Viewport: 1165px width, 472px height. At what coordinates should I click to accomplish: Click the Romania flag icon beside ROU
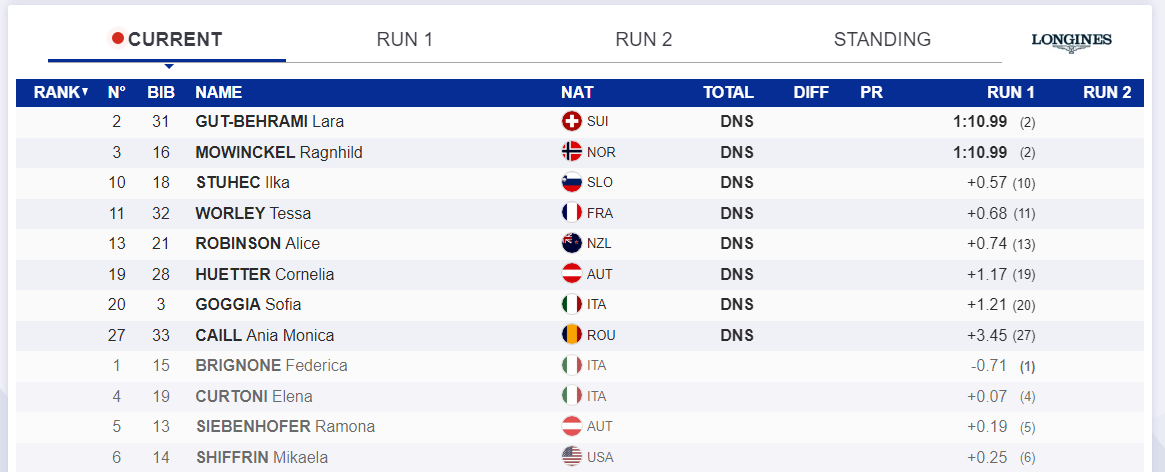click(x=572, y=335)
